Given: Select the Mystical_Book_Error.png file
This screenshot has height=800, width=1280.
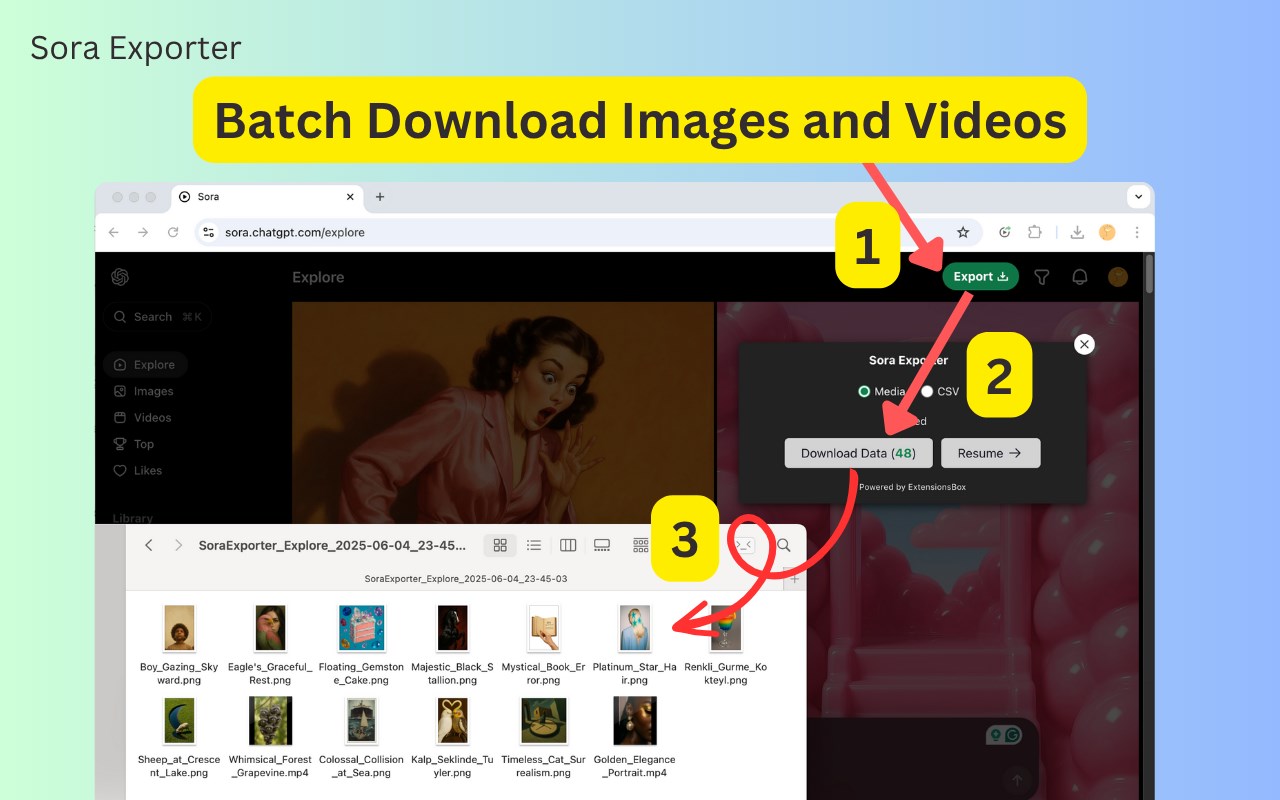Looking at the screenshot, I should pos(543,645).
